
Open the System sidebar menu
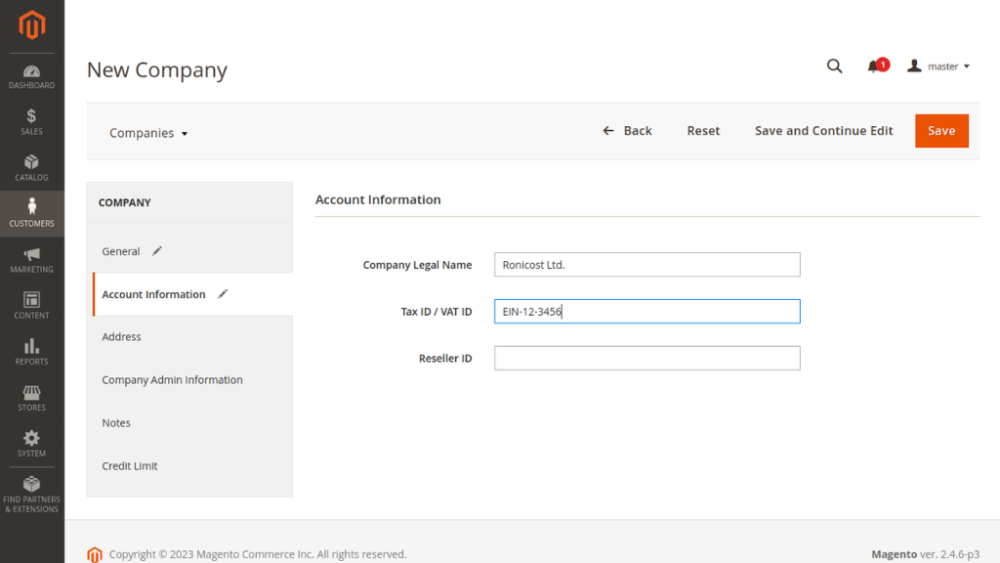(x=32, y=443)
